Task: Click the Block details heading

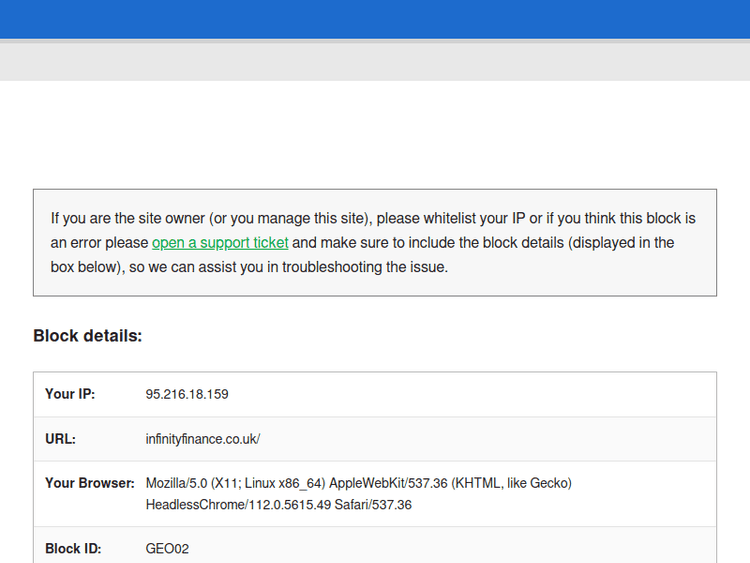Action: click(88, 336)
